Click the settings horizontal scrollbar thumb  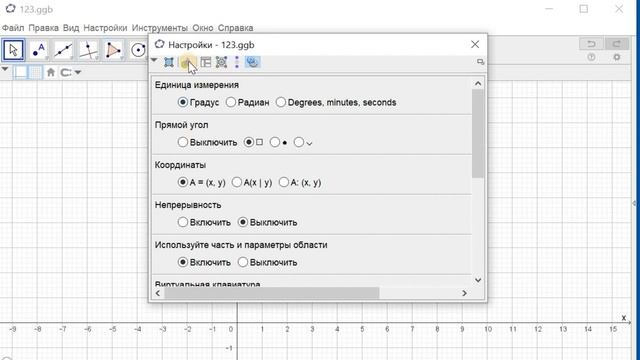tap(272, 293)
